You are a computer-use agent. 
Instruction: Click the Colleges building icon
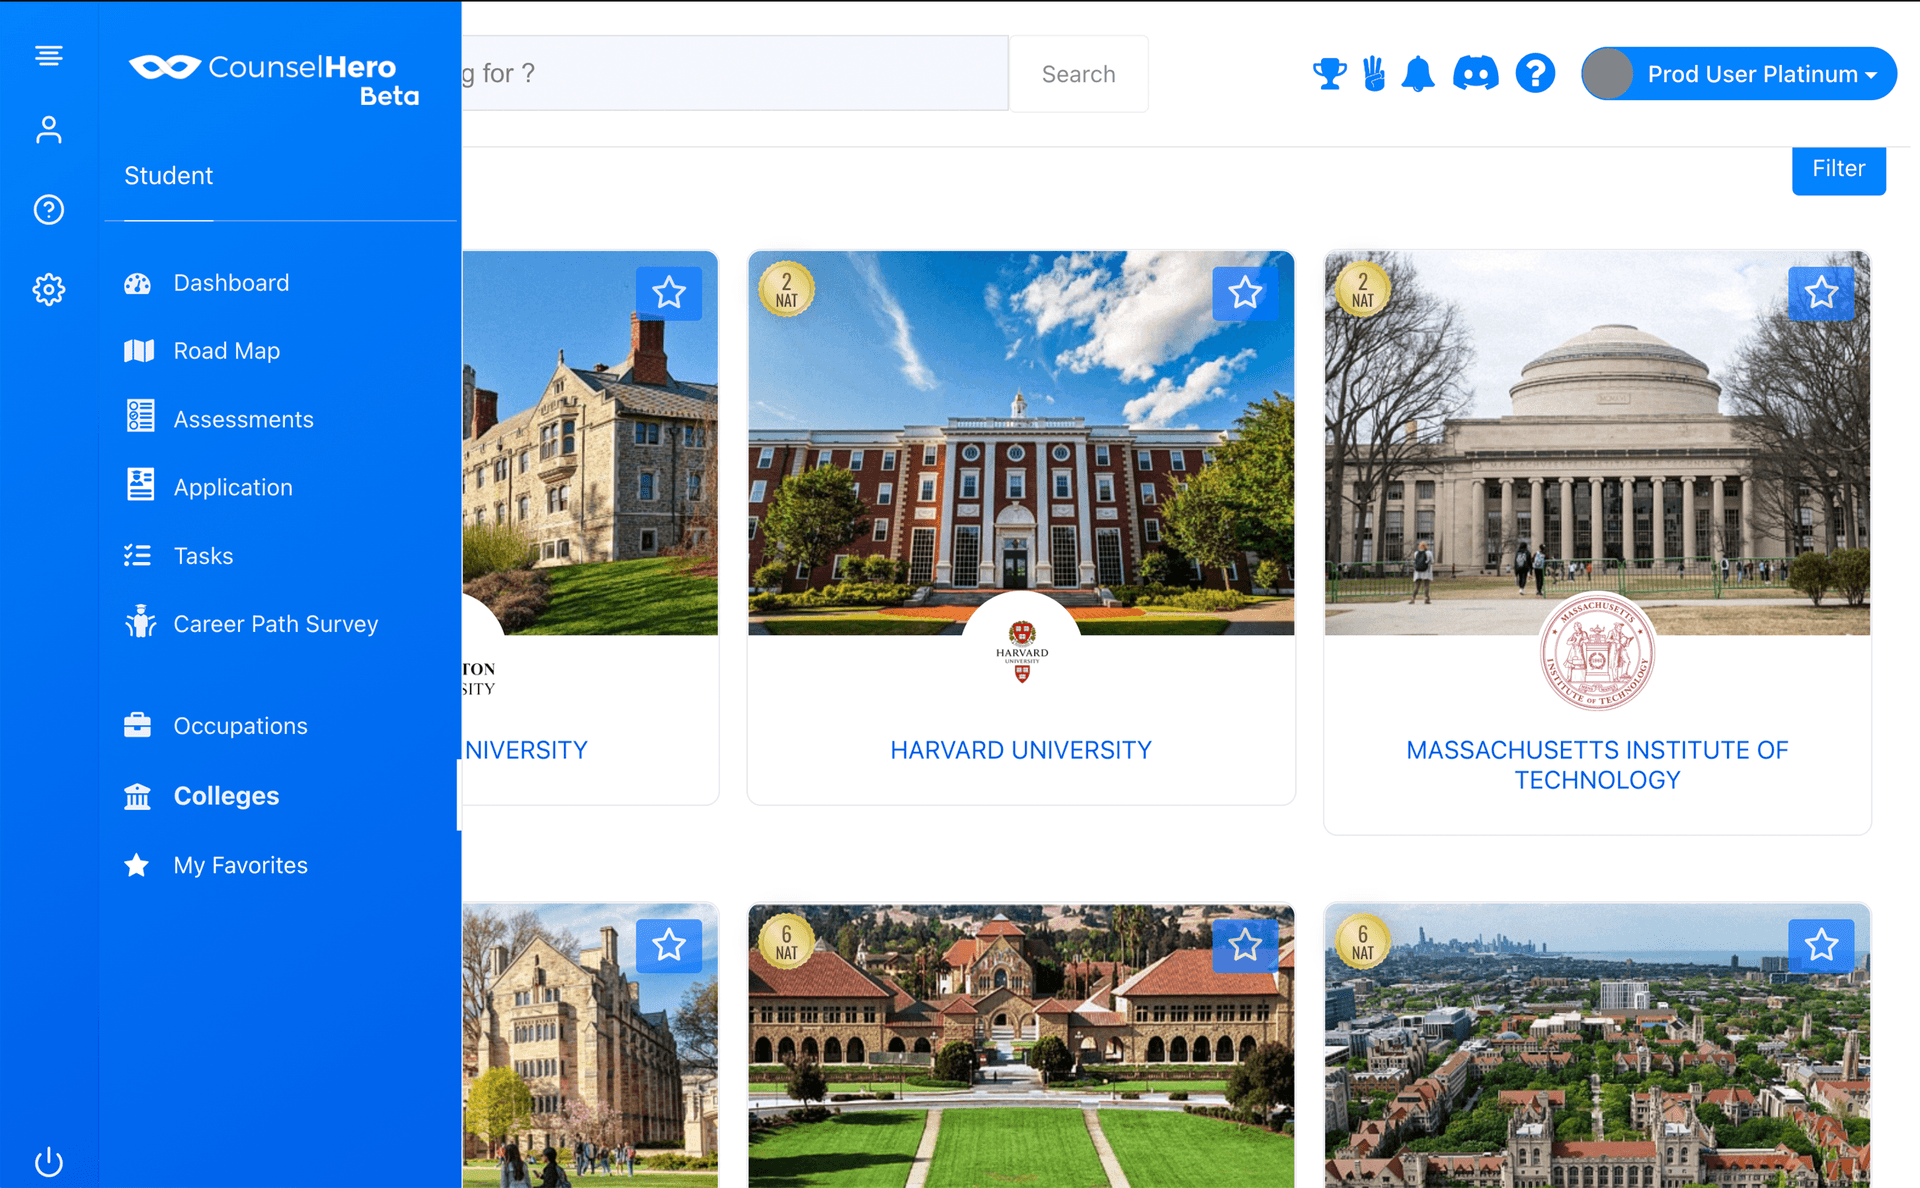137,796
